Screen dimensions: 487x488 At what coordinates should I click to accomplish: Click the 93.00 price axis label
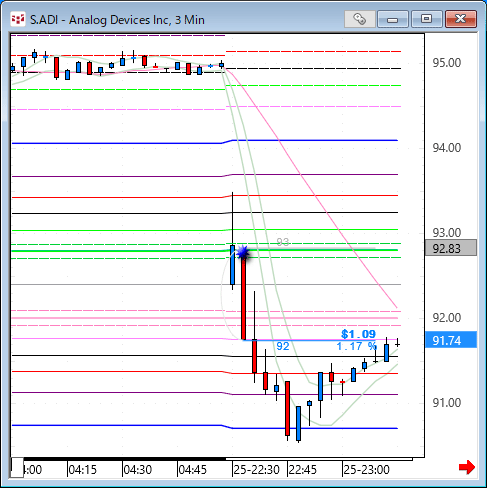(447, 232)
